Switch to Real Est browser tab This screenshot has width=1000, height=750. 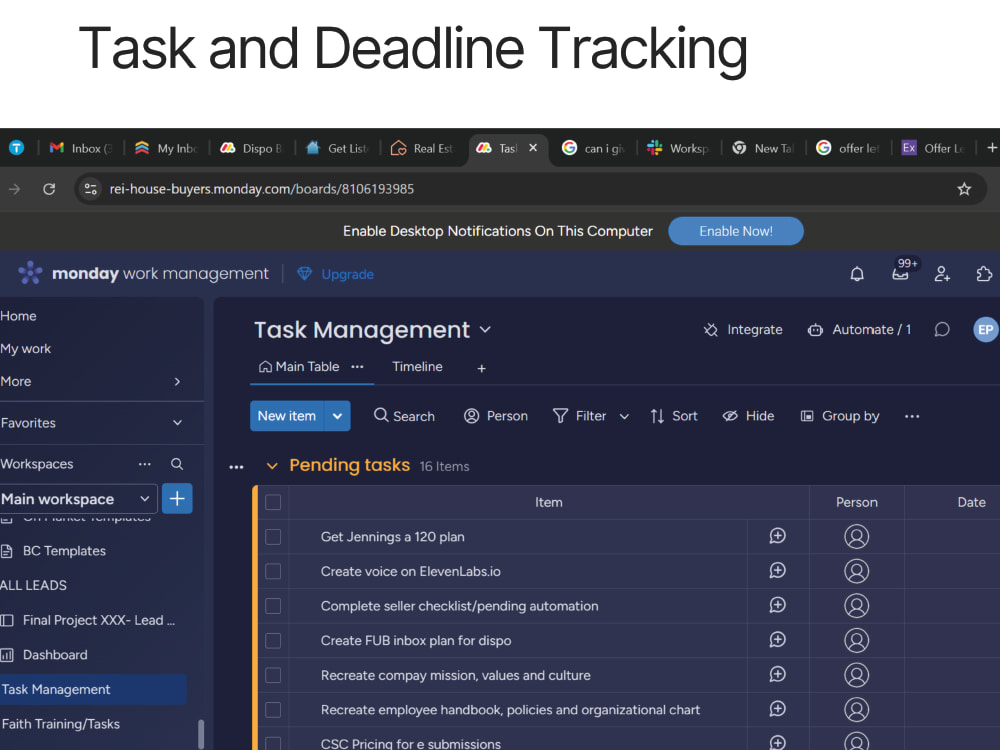pos(422,148)
